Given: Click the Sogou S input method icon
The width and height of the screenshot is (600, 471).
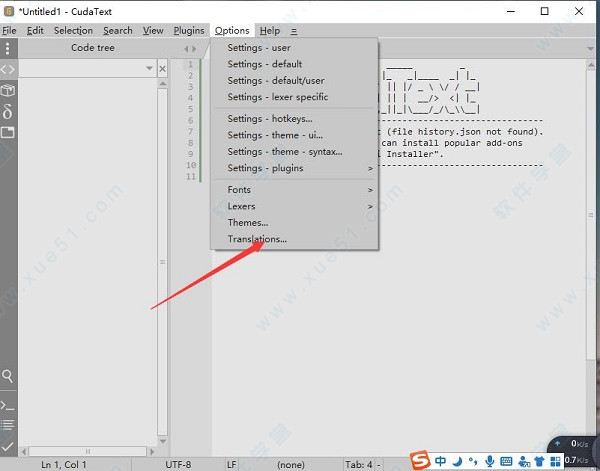Looking at the screenshot, I should coord(421,460).
